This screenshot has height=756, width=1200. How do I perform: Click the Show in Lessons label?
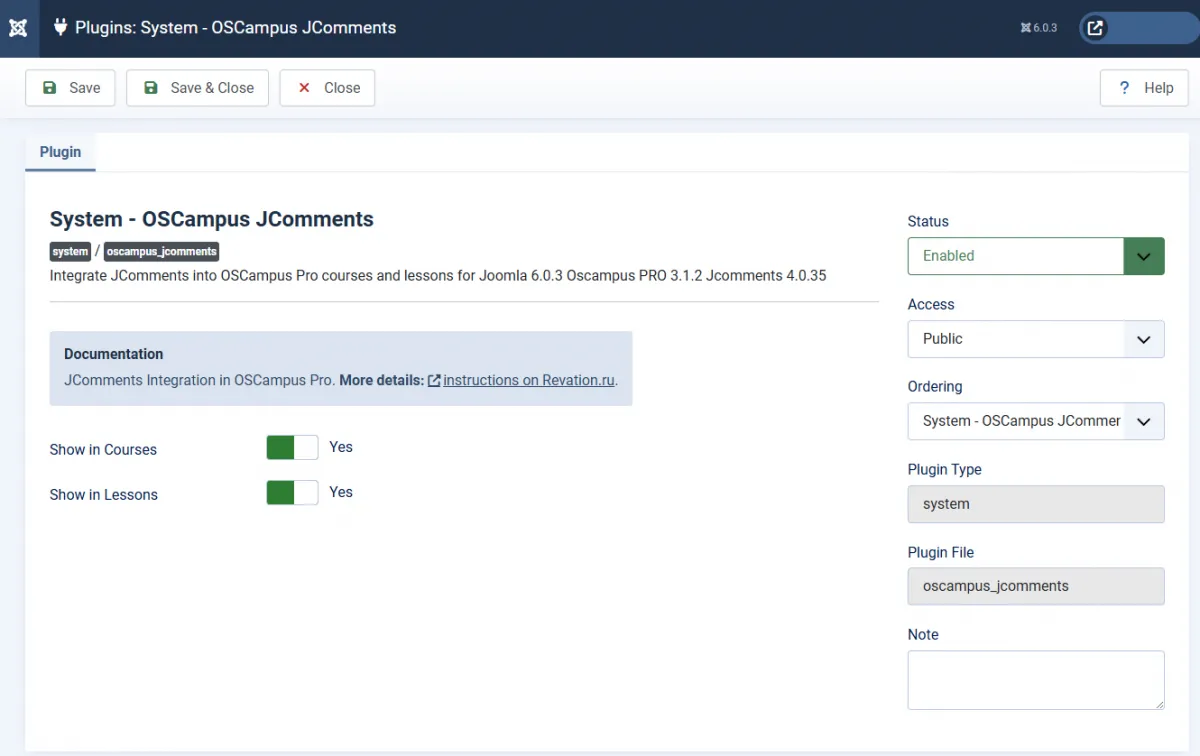tap(104, 495)
